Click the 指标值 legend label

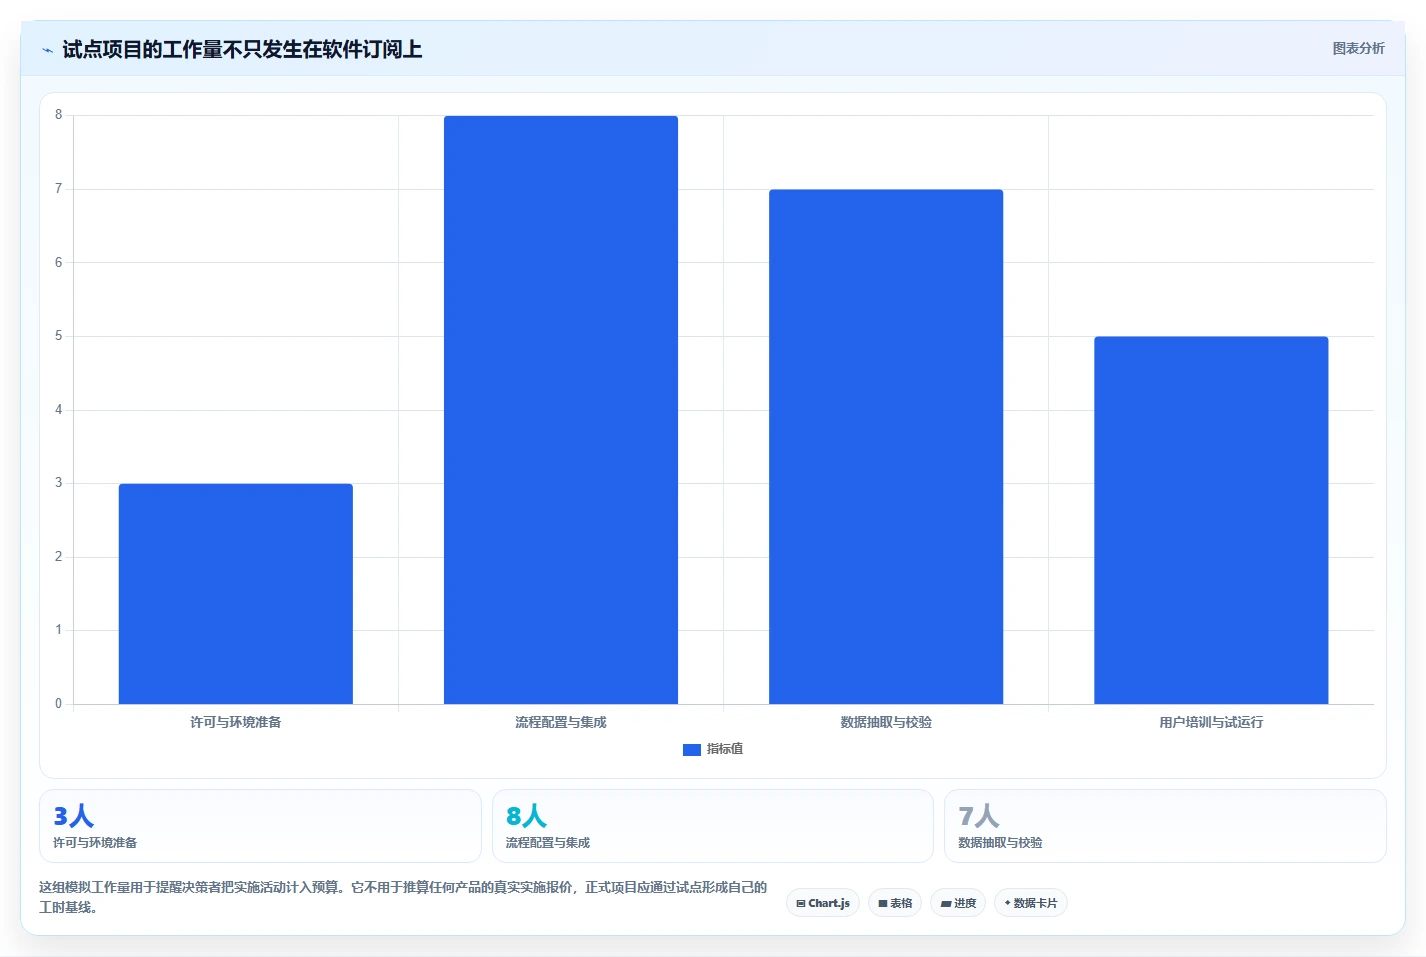tap(725, 749)
